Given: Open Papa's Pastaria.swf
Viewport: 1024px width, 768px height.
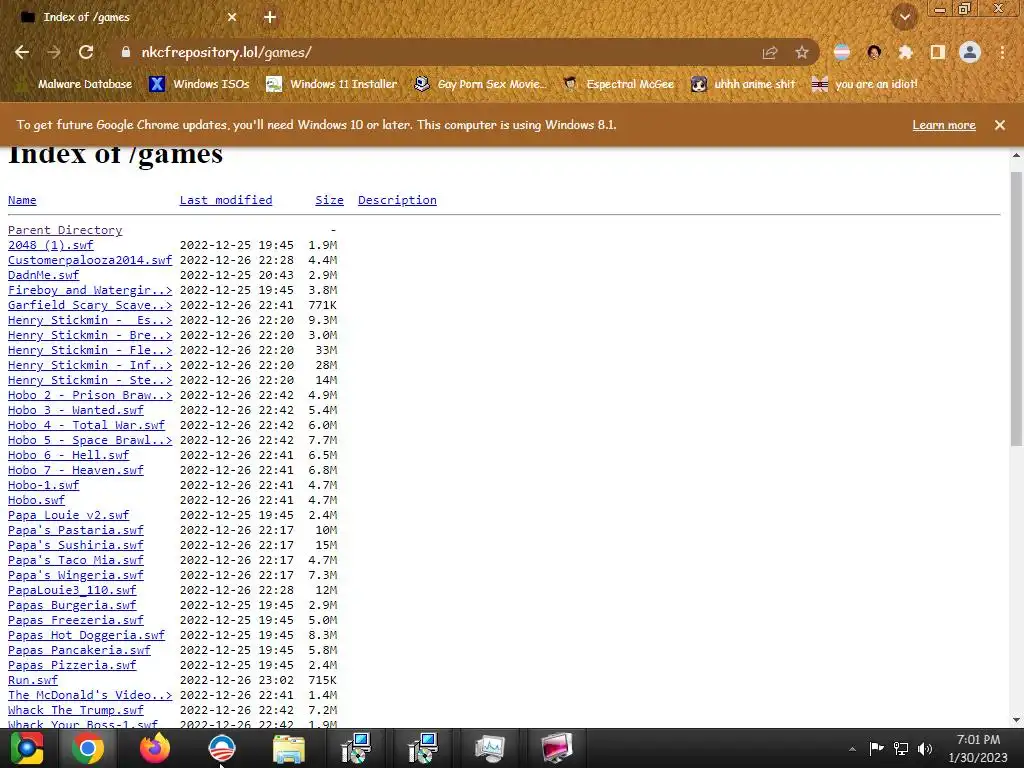Looking at the screenshot, I should coord(76,530).
